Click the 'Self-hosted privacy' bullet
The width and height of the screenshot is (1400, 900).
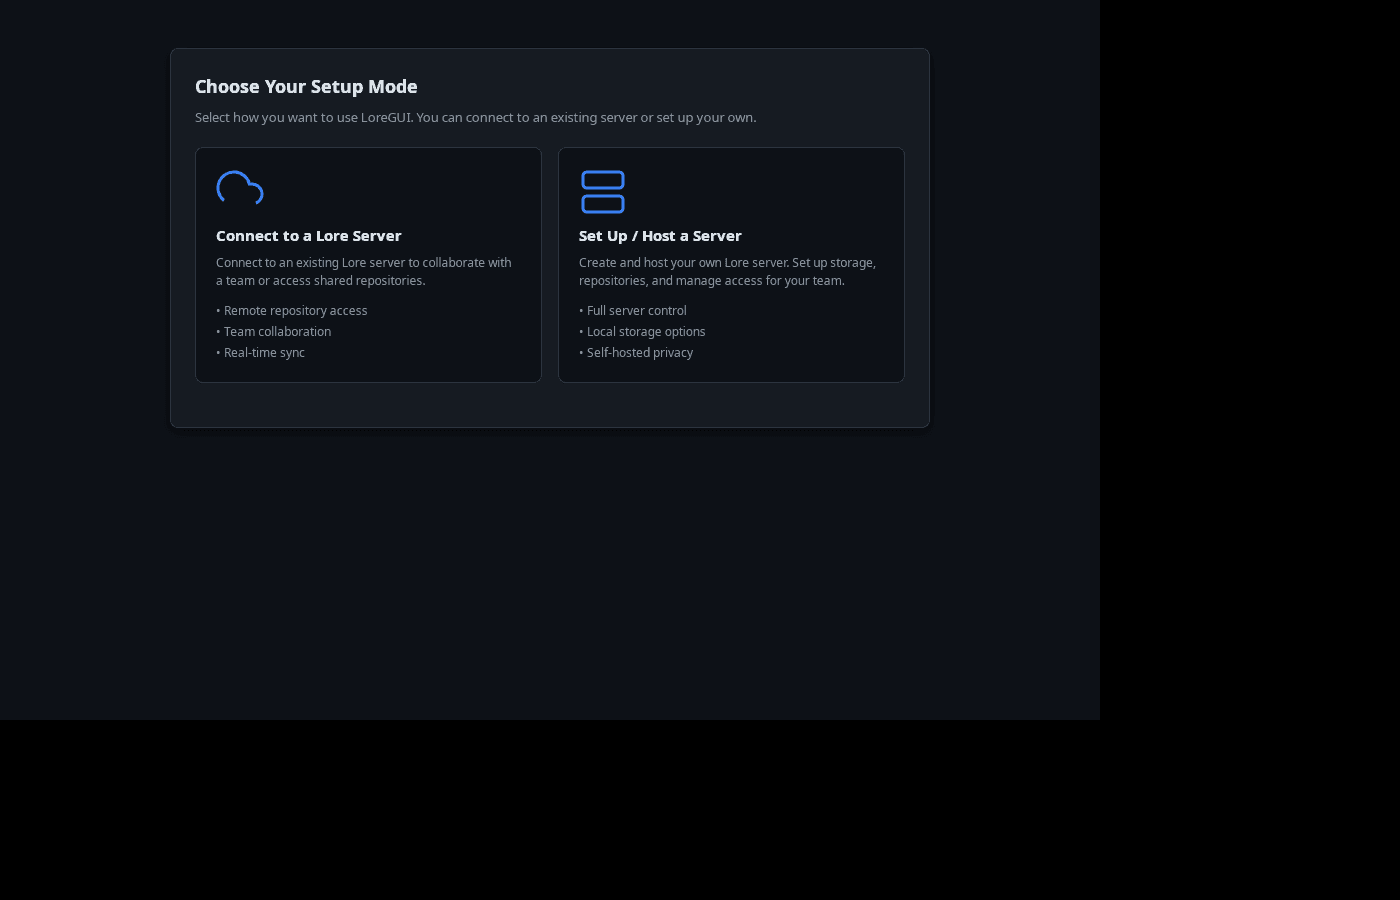click(636, 353)
